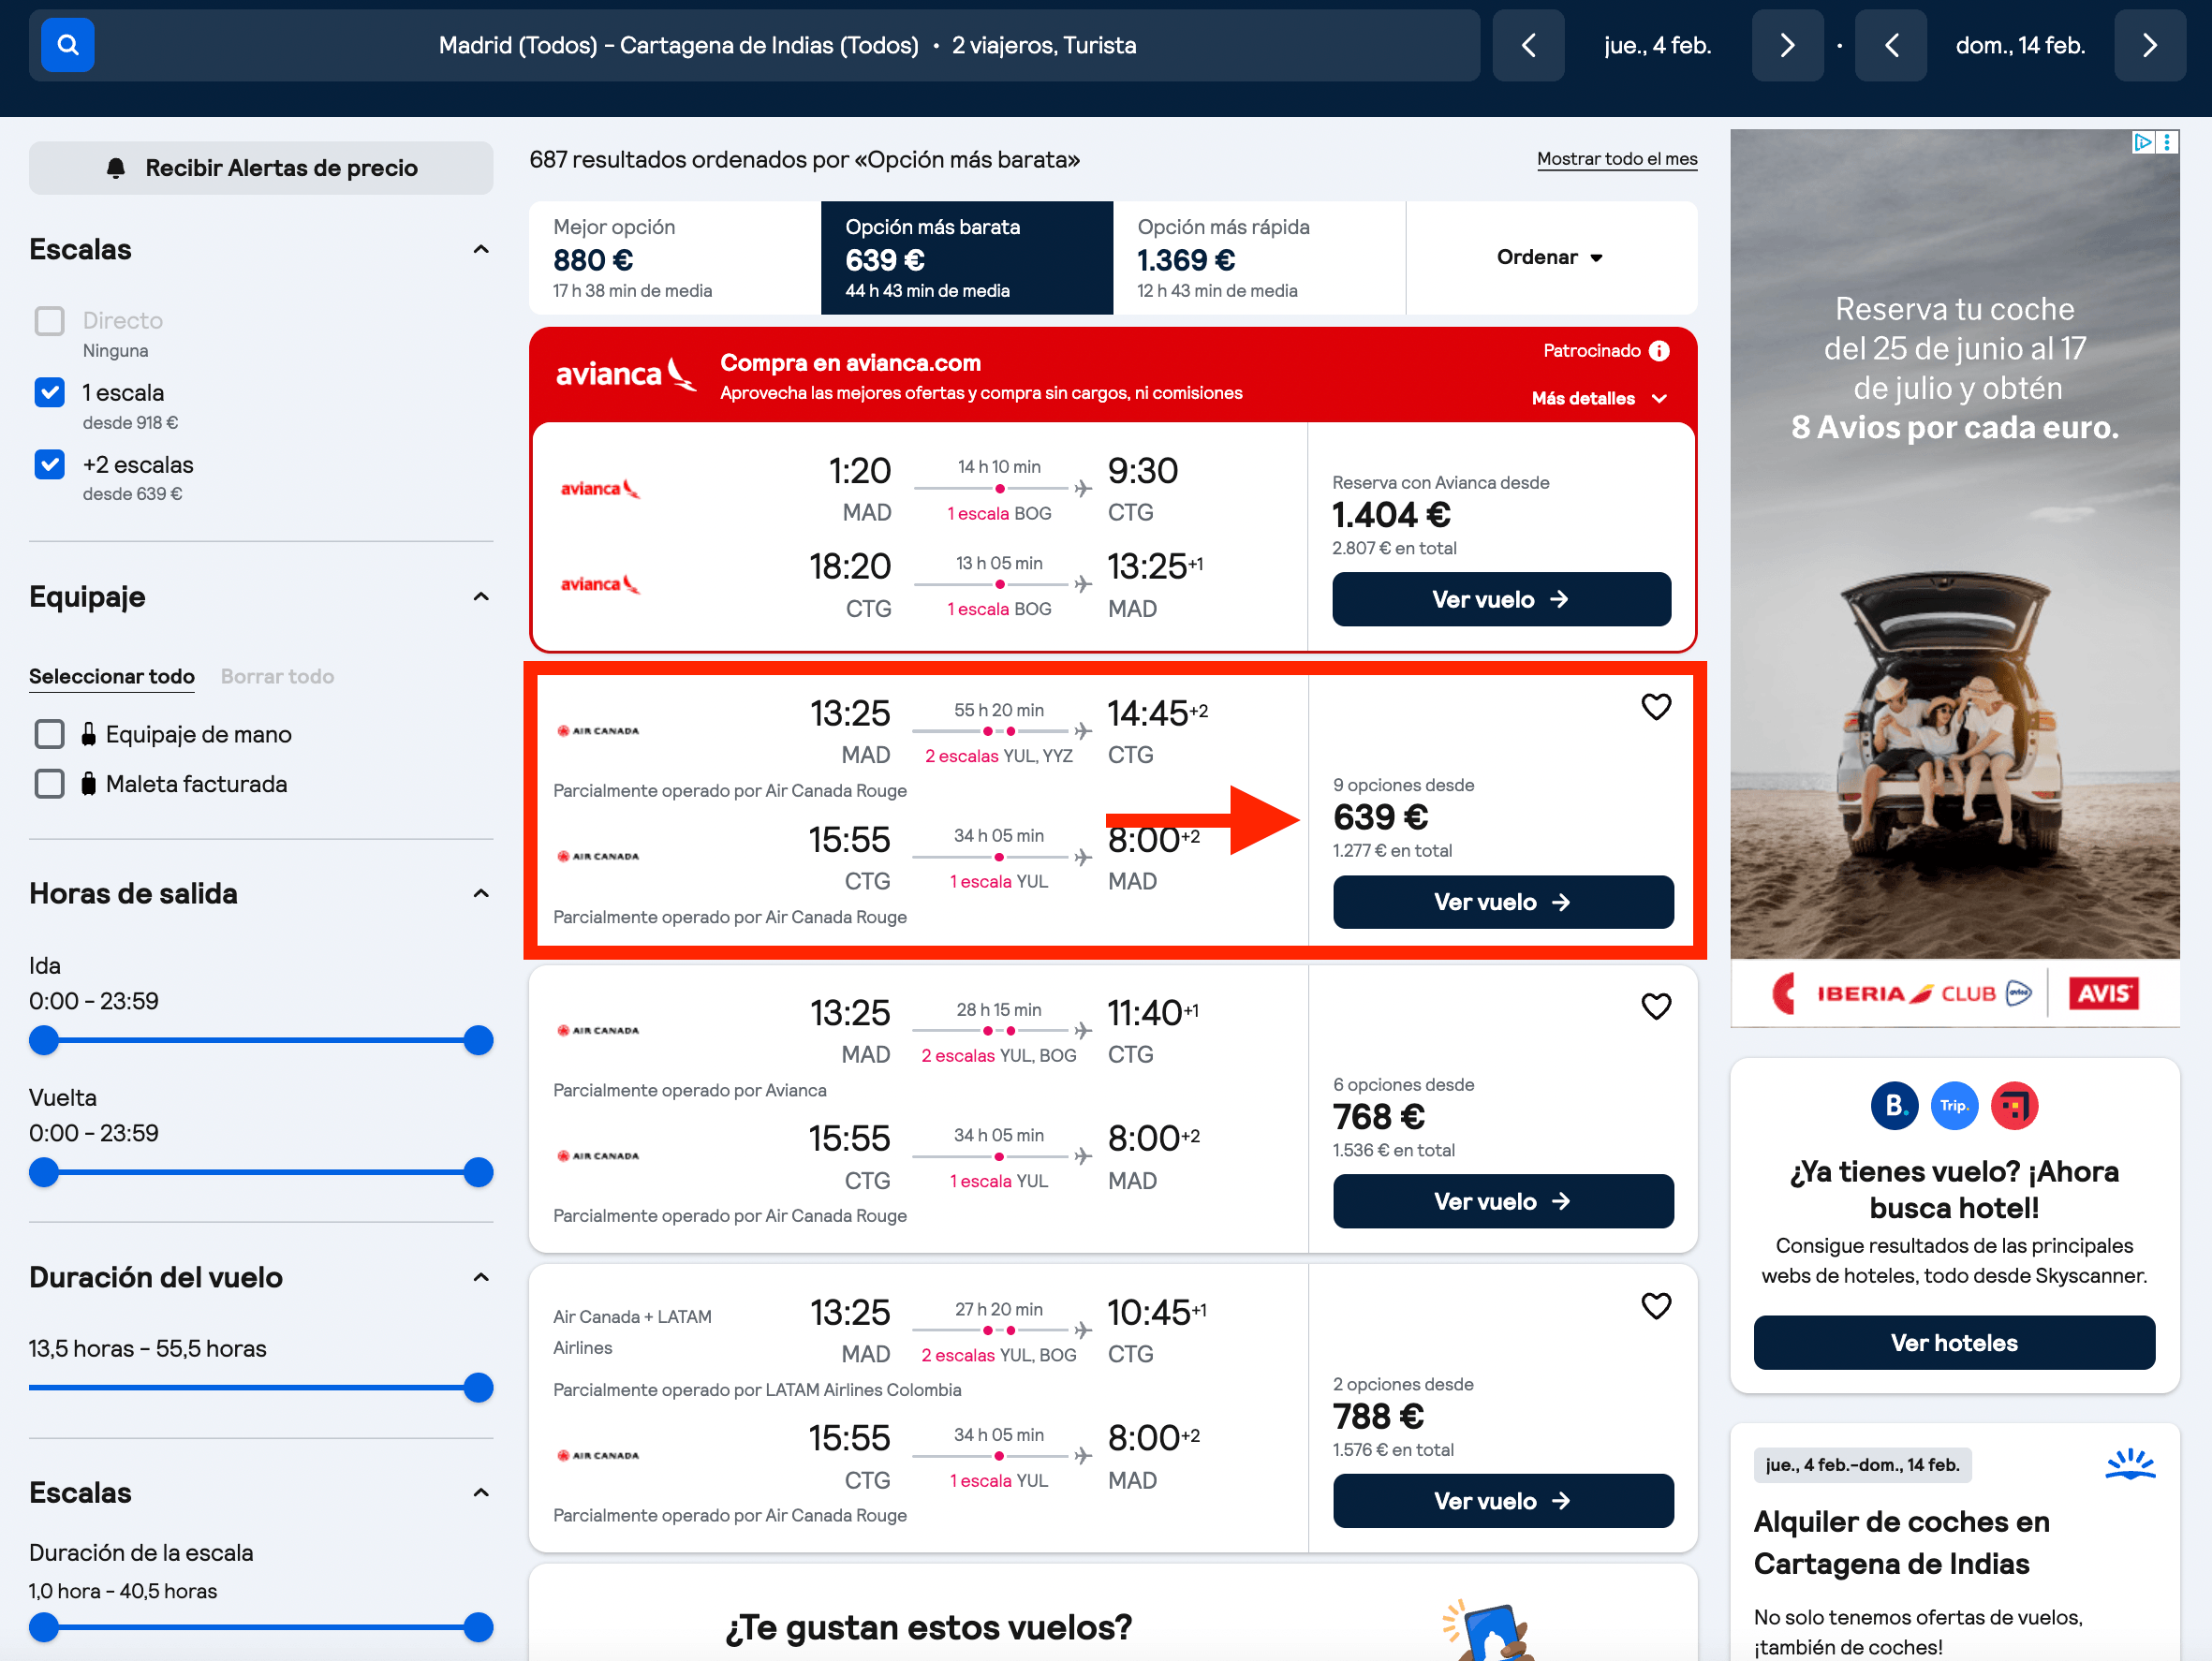
Task: Go to next departure date after jue., 4 feb.
Action: 1787,45
